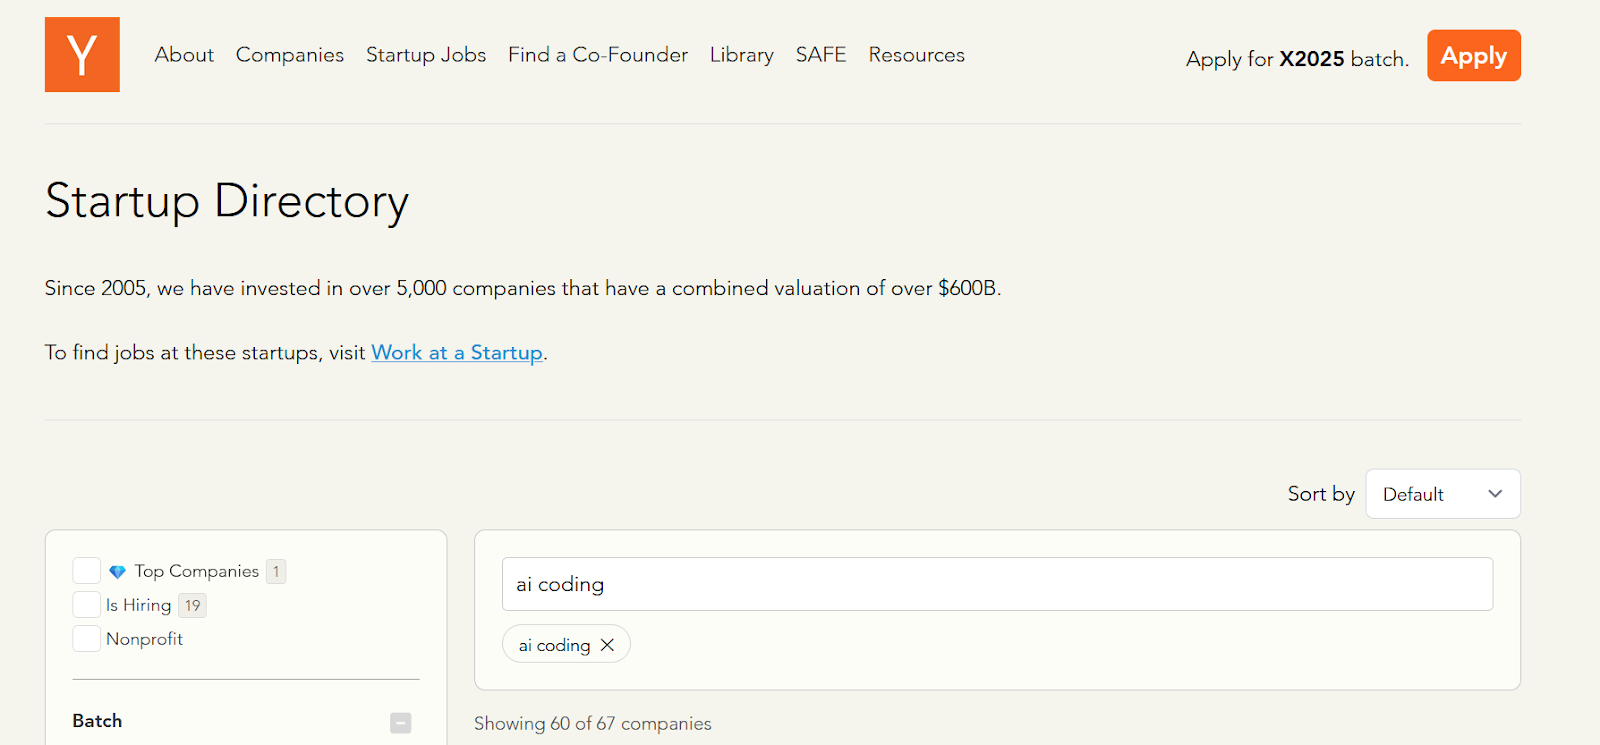Image resolution: width=1600 pixels, height=745 pixels.
Task: Remove the 'ai coding' filter tag
Action: 607,645
